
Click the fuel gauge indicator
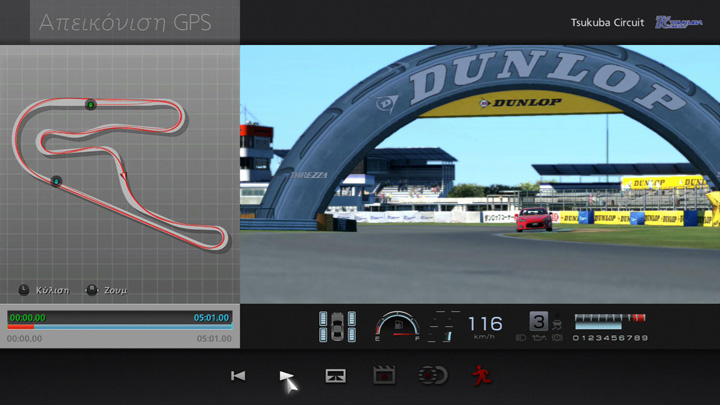397,327
